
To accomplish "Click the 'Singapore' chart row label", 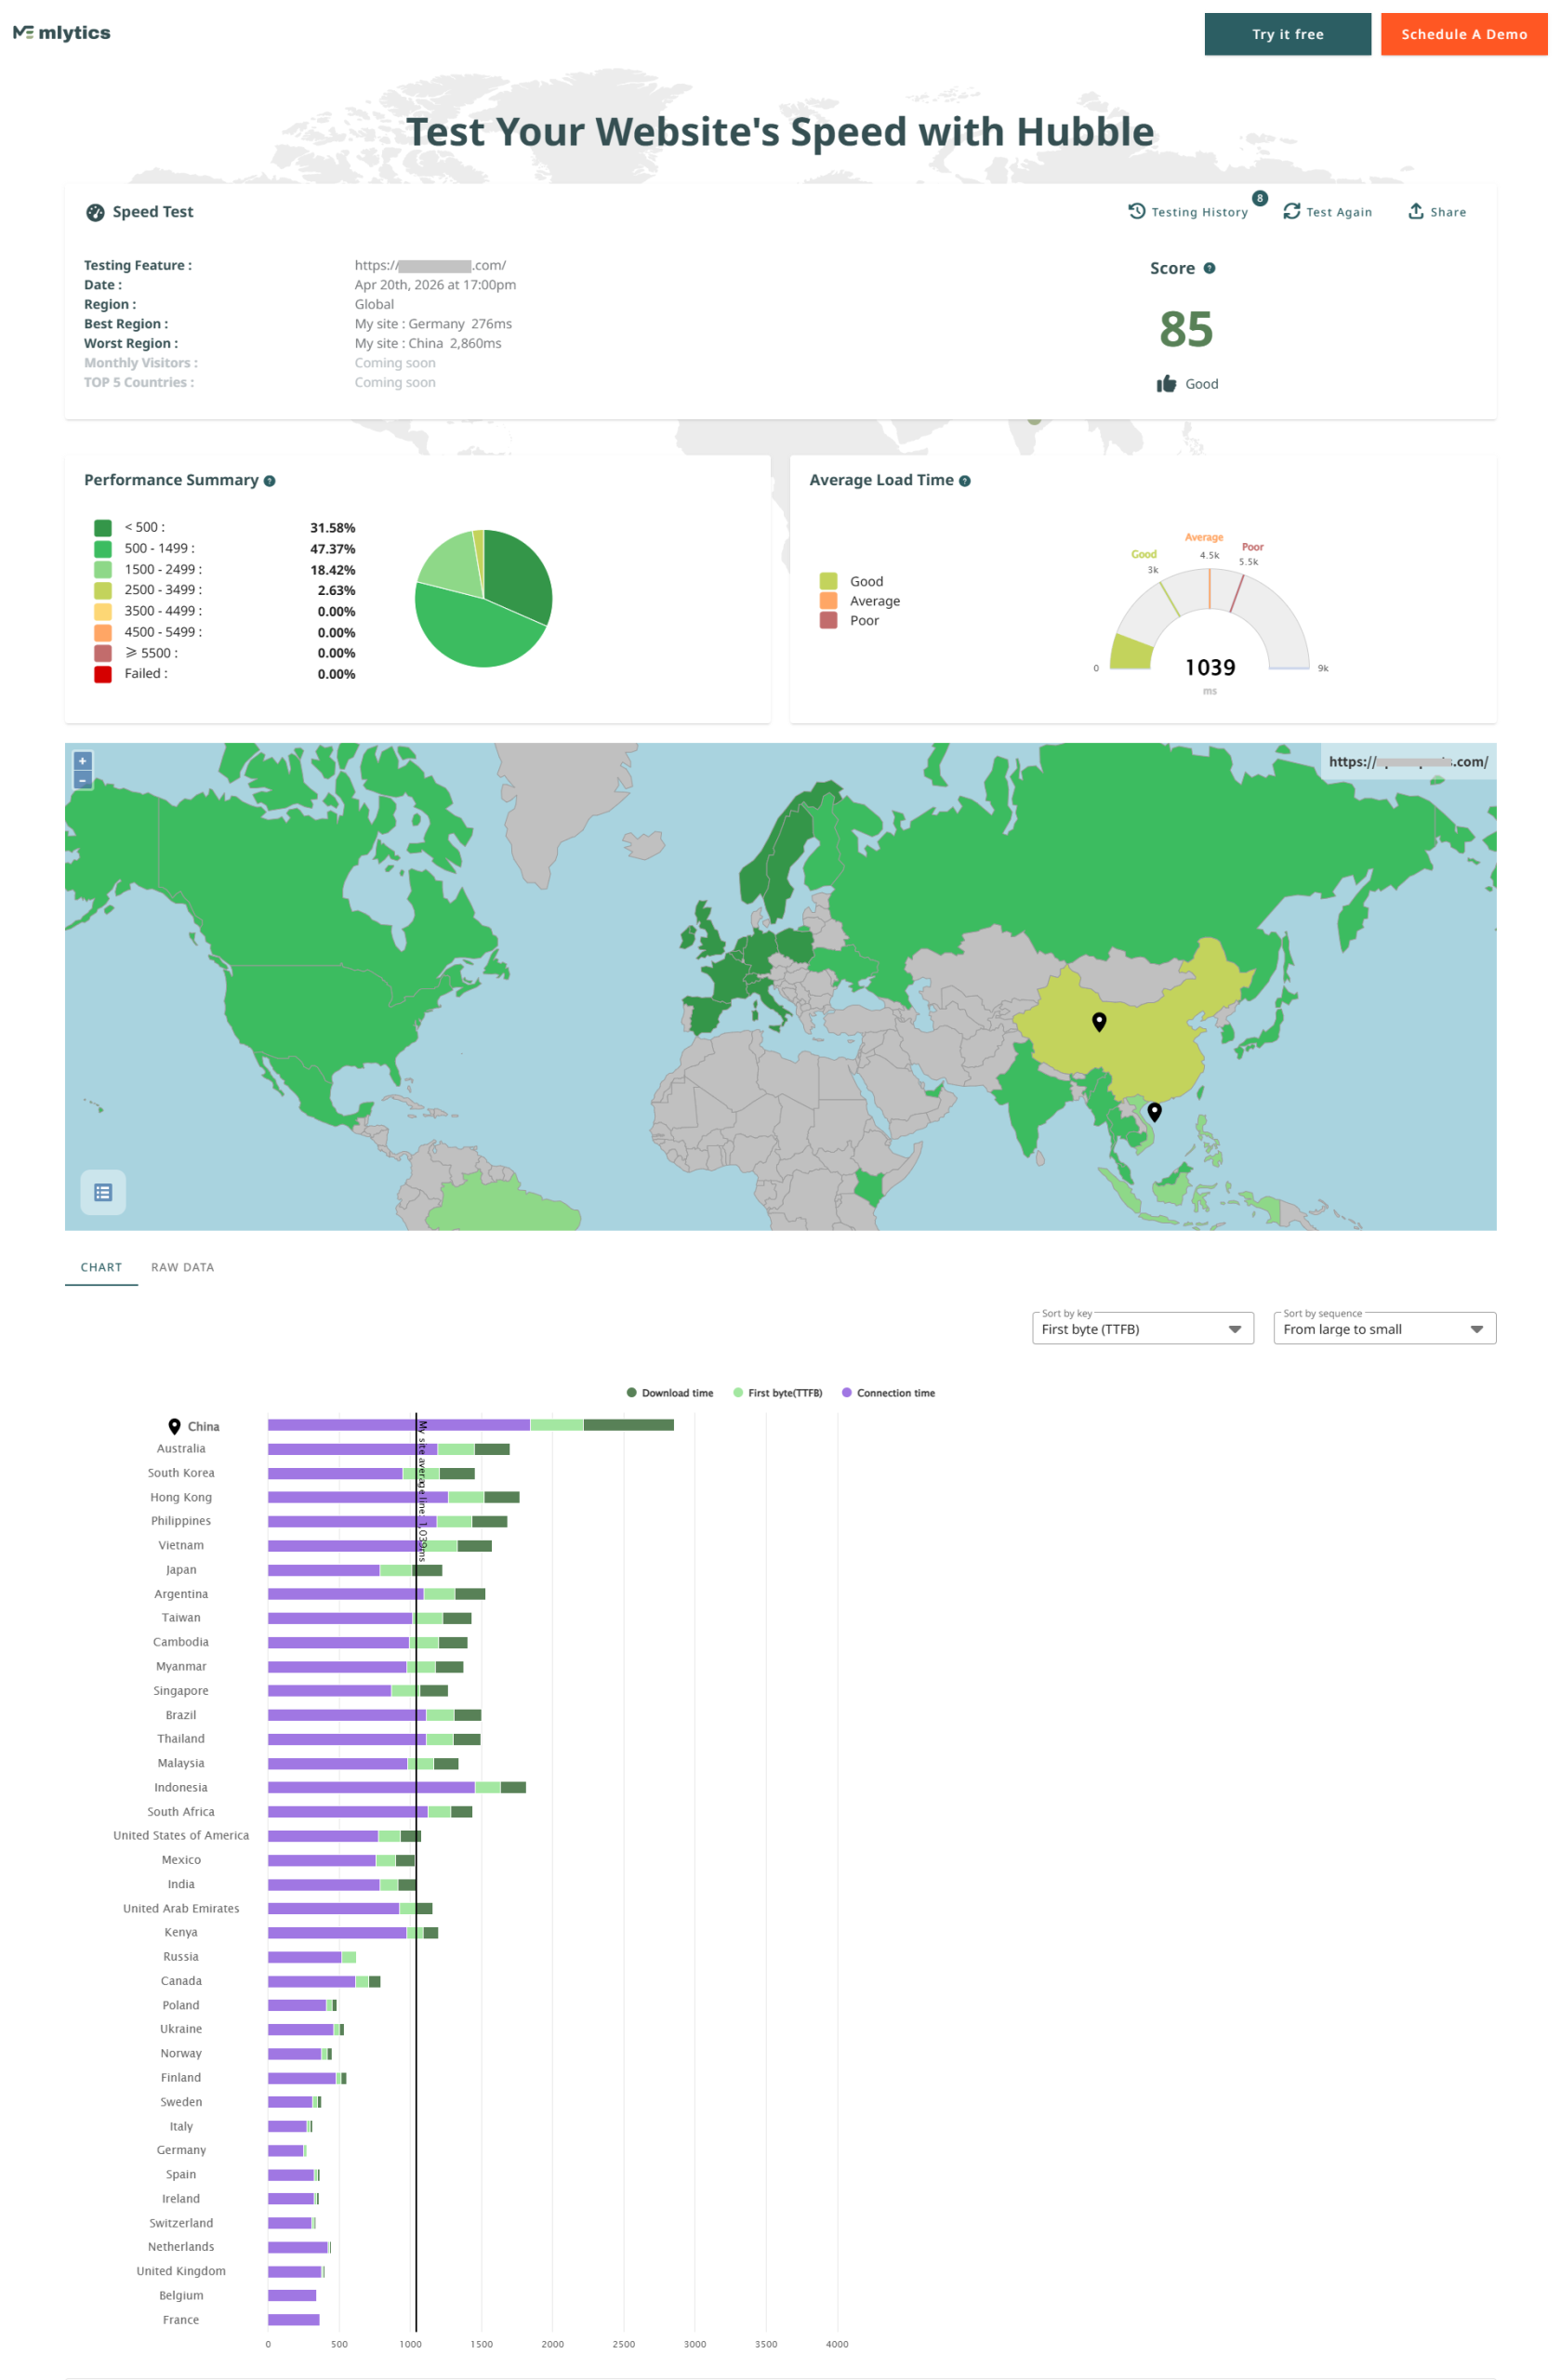I will (181, 1691).
